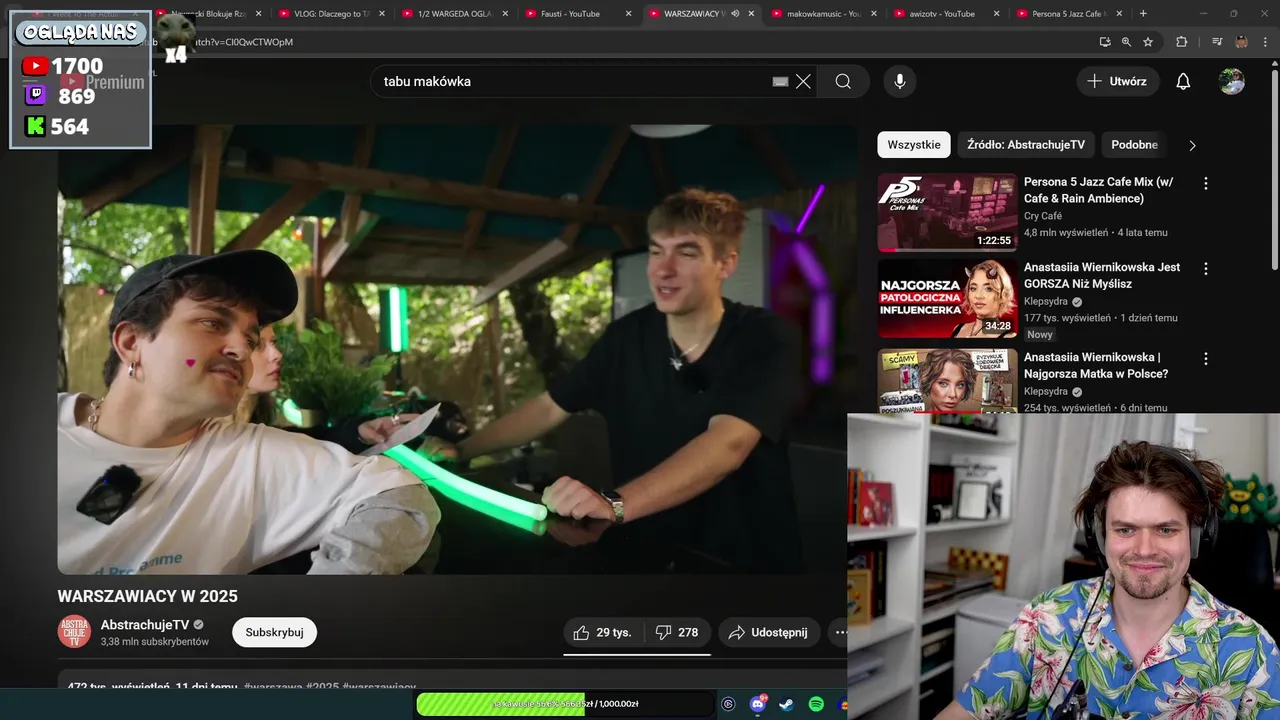Click the Subskrybuj button
This screenshot has height=720, width=1280.
[274, 632]
